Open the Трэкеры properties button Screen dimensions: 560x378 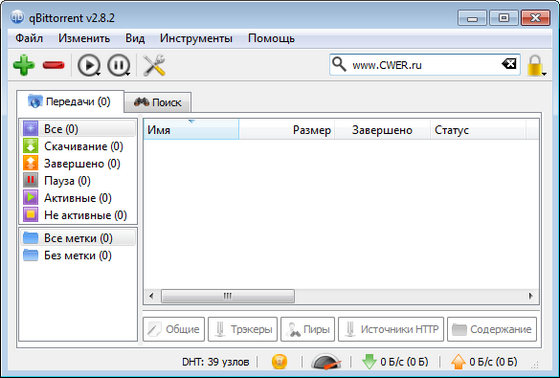tap(243, 329)
